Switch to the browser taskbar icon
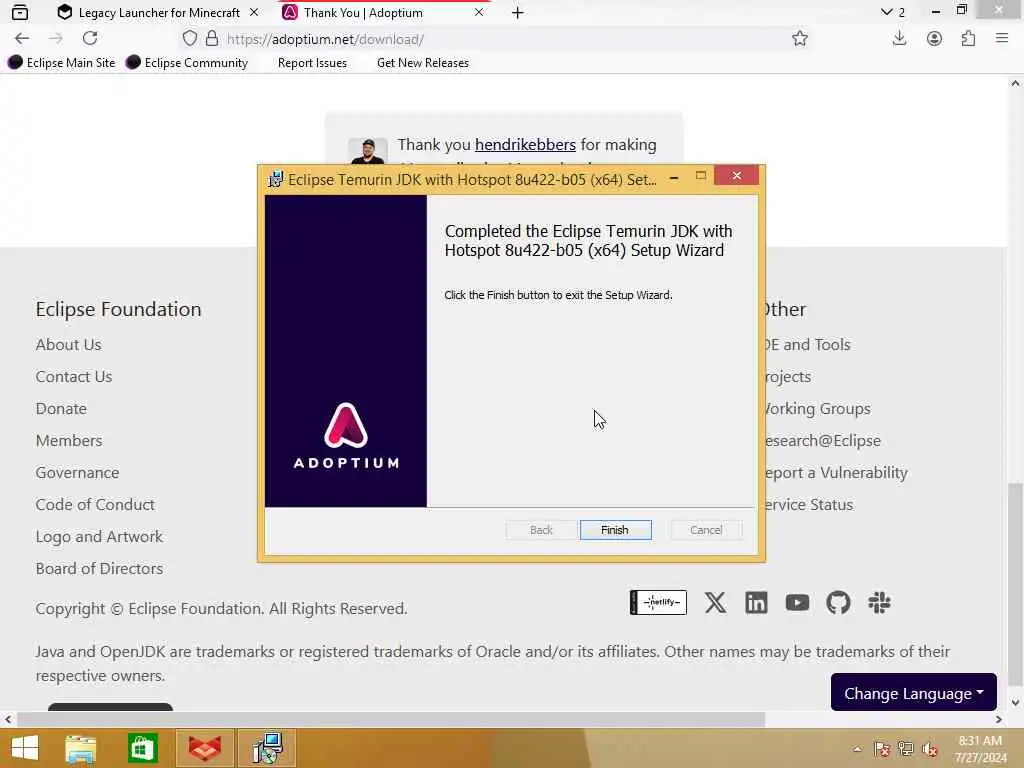Image resolution: width=1024 pixels, height=768 pixels. [x=205, y=748]
